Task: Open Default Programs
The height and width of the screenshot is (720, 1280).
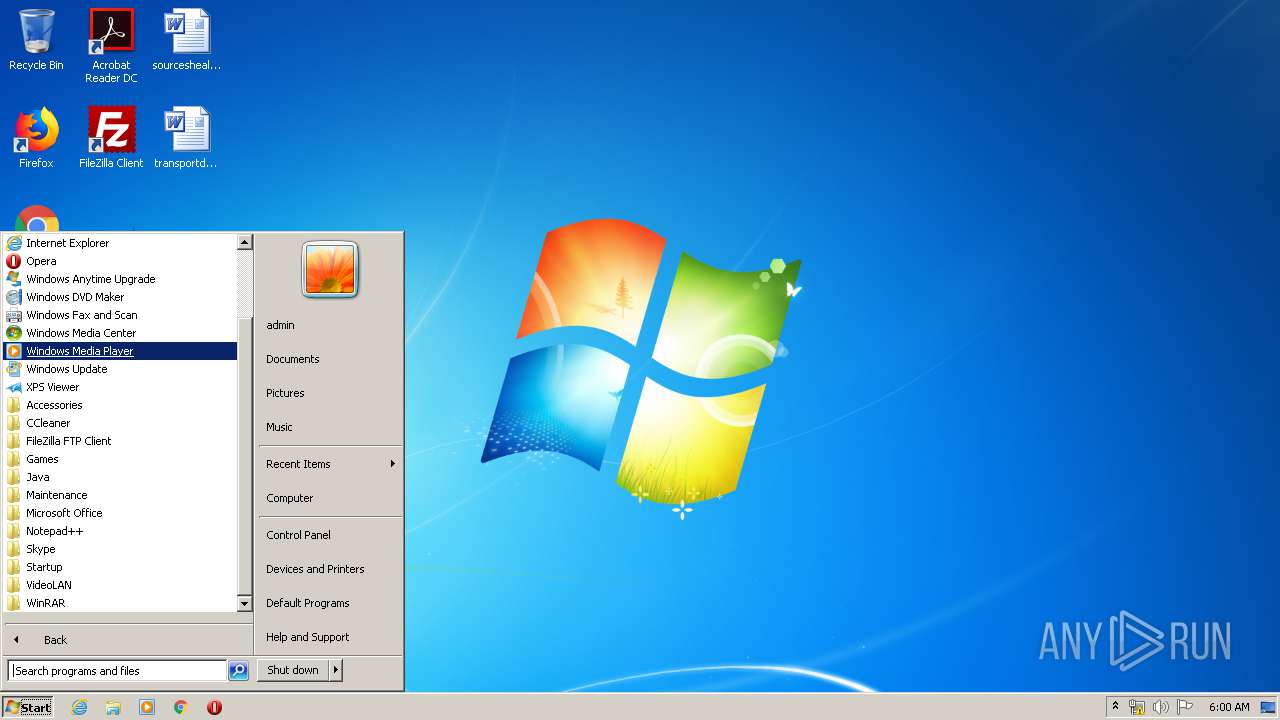Action: tap(330, 603)
